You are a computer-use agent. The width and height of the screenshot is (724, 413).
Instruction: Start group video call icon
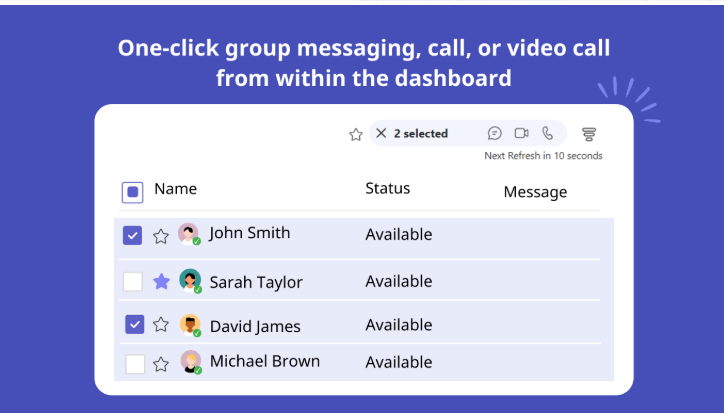521,133
